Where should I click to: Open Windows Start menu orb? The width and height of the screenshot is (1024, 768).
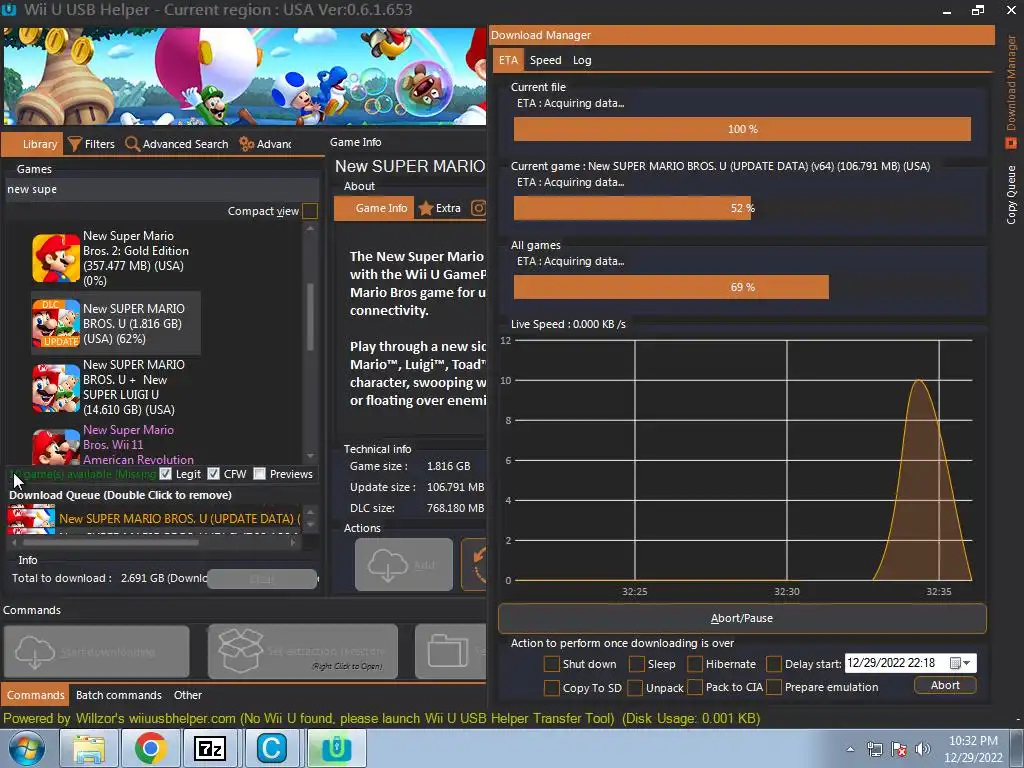pyautogui.click(x=27, y=748)
